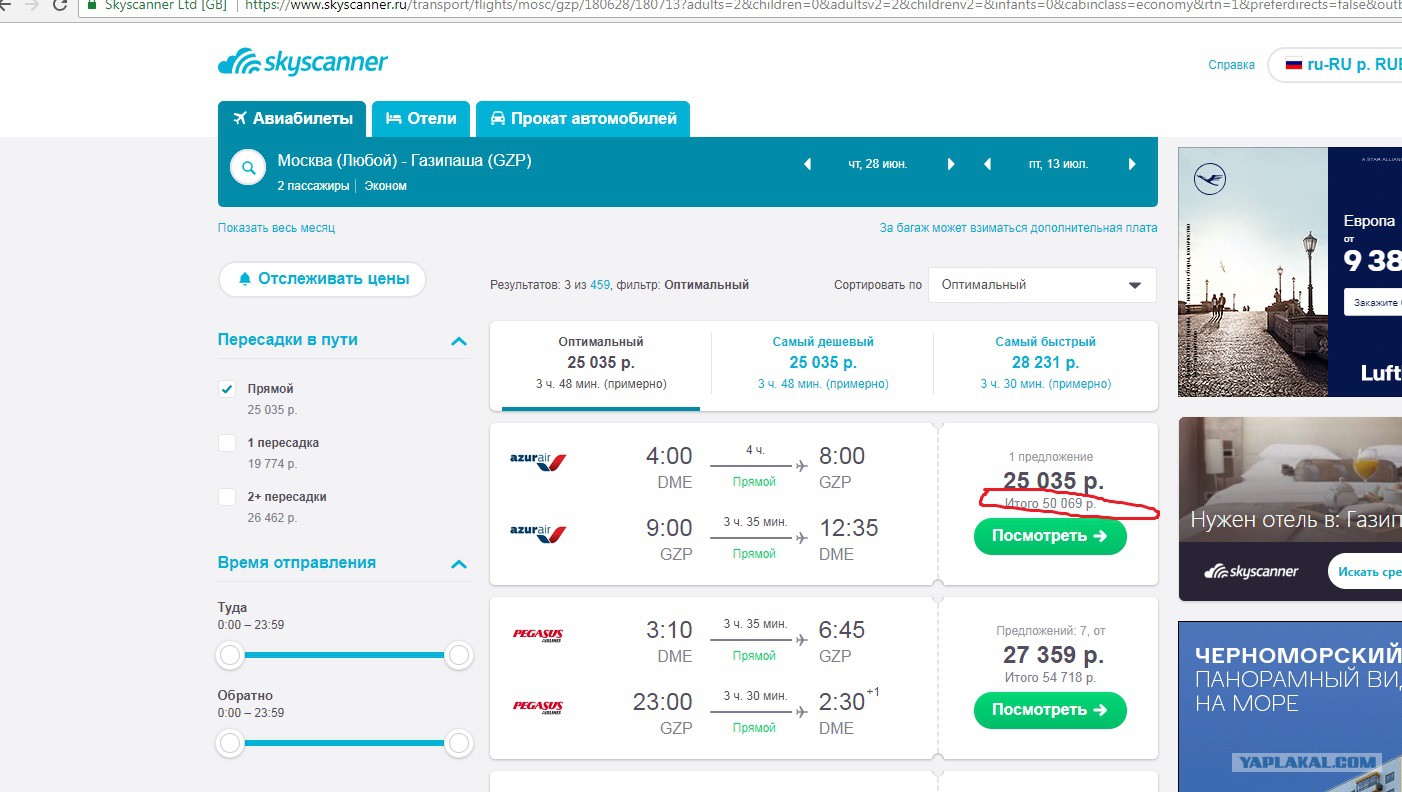Go to previous departure date before чт, 28 июн.

tap(808, 164)
